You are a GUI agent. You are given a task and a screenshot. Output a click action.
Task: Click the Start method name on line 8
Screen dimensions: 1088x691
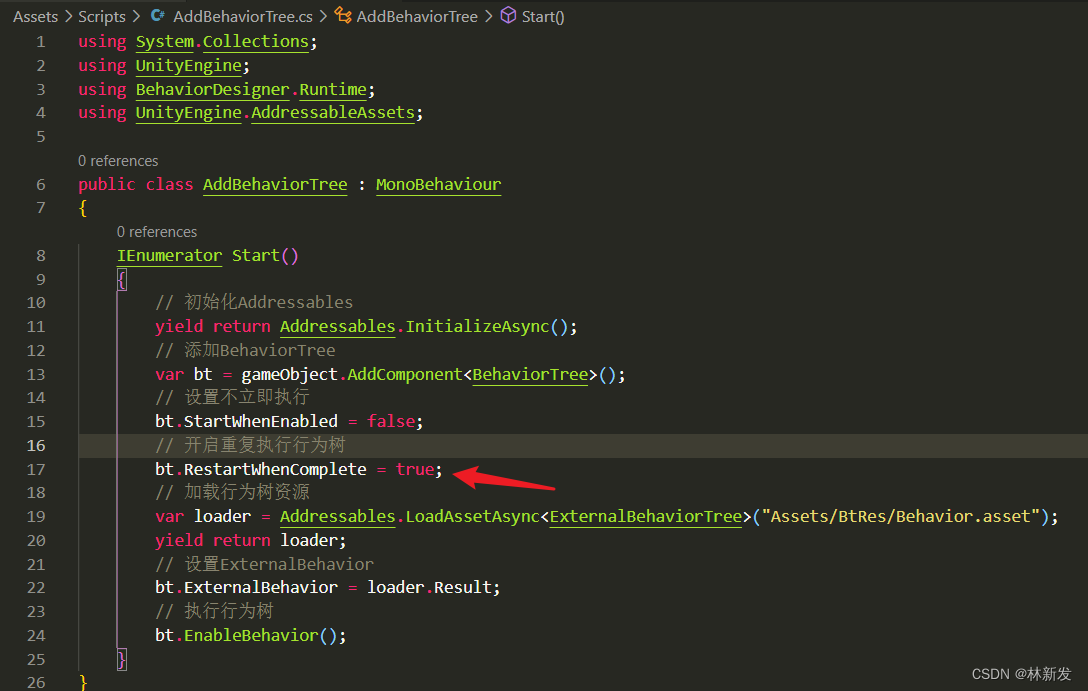click(x=255, y=255)
